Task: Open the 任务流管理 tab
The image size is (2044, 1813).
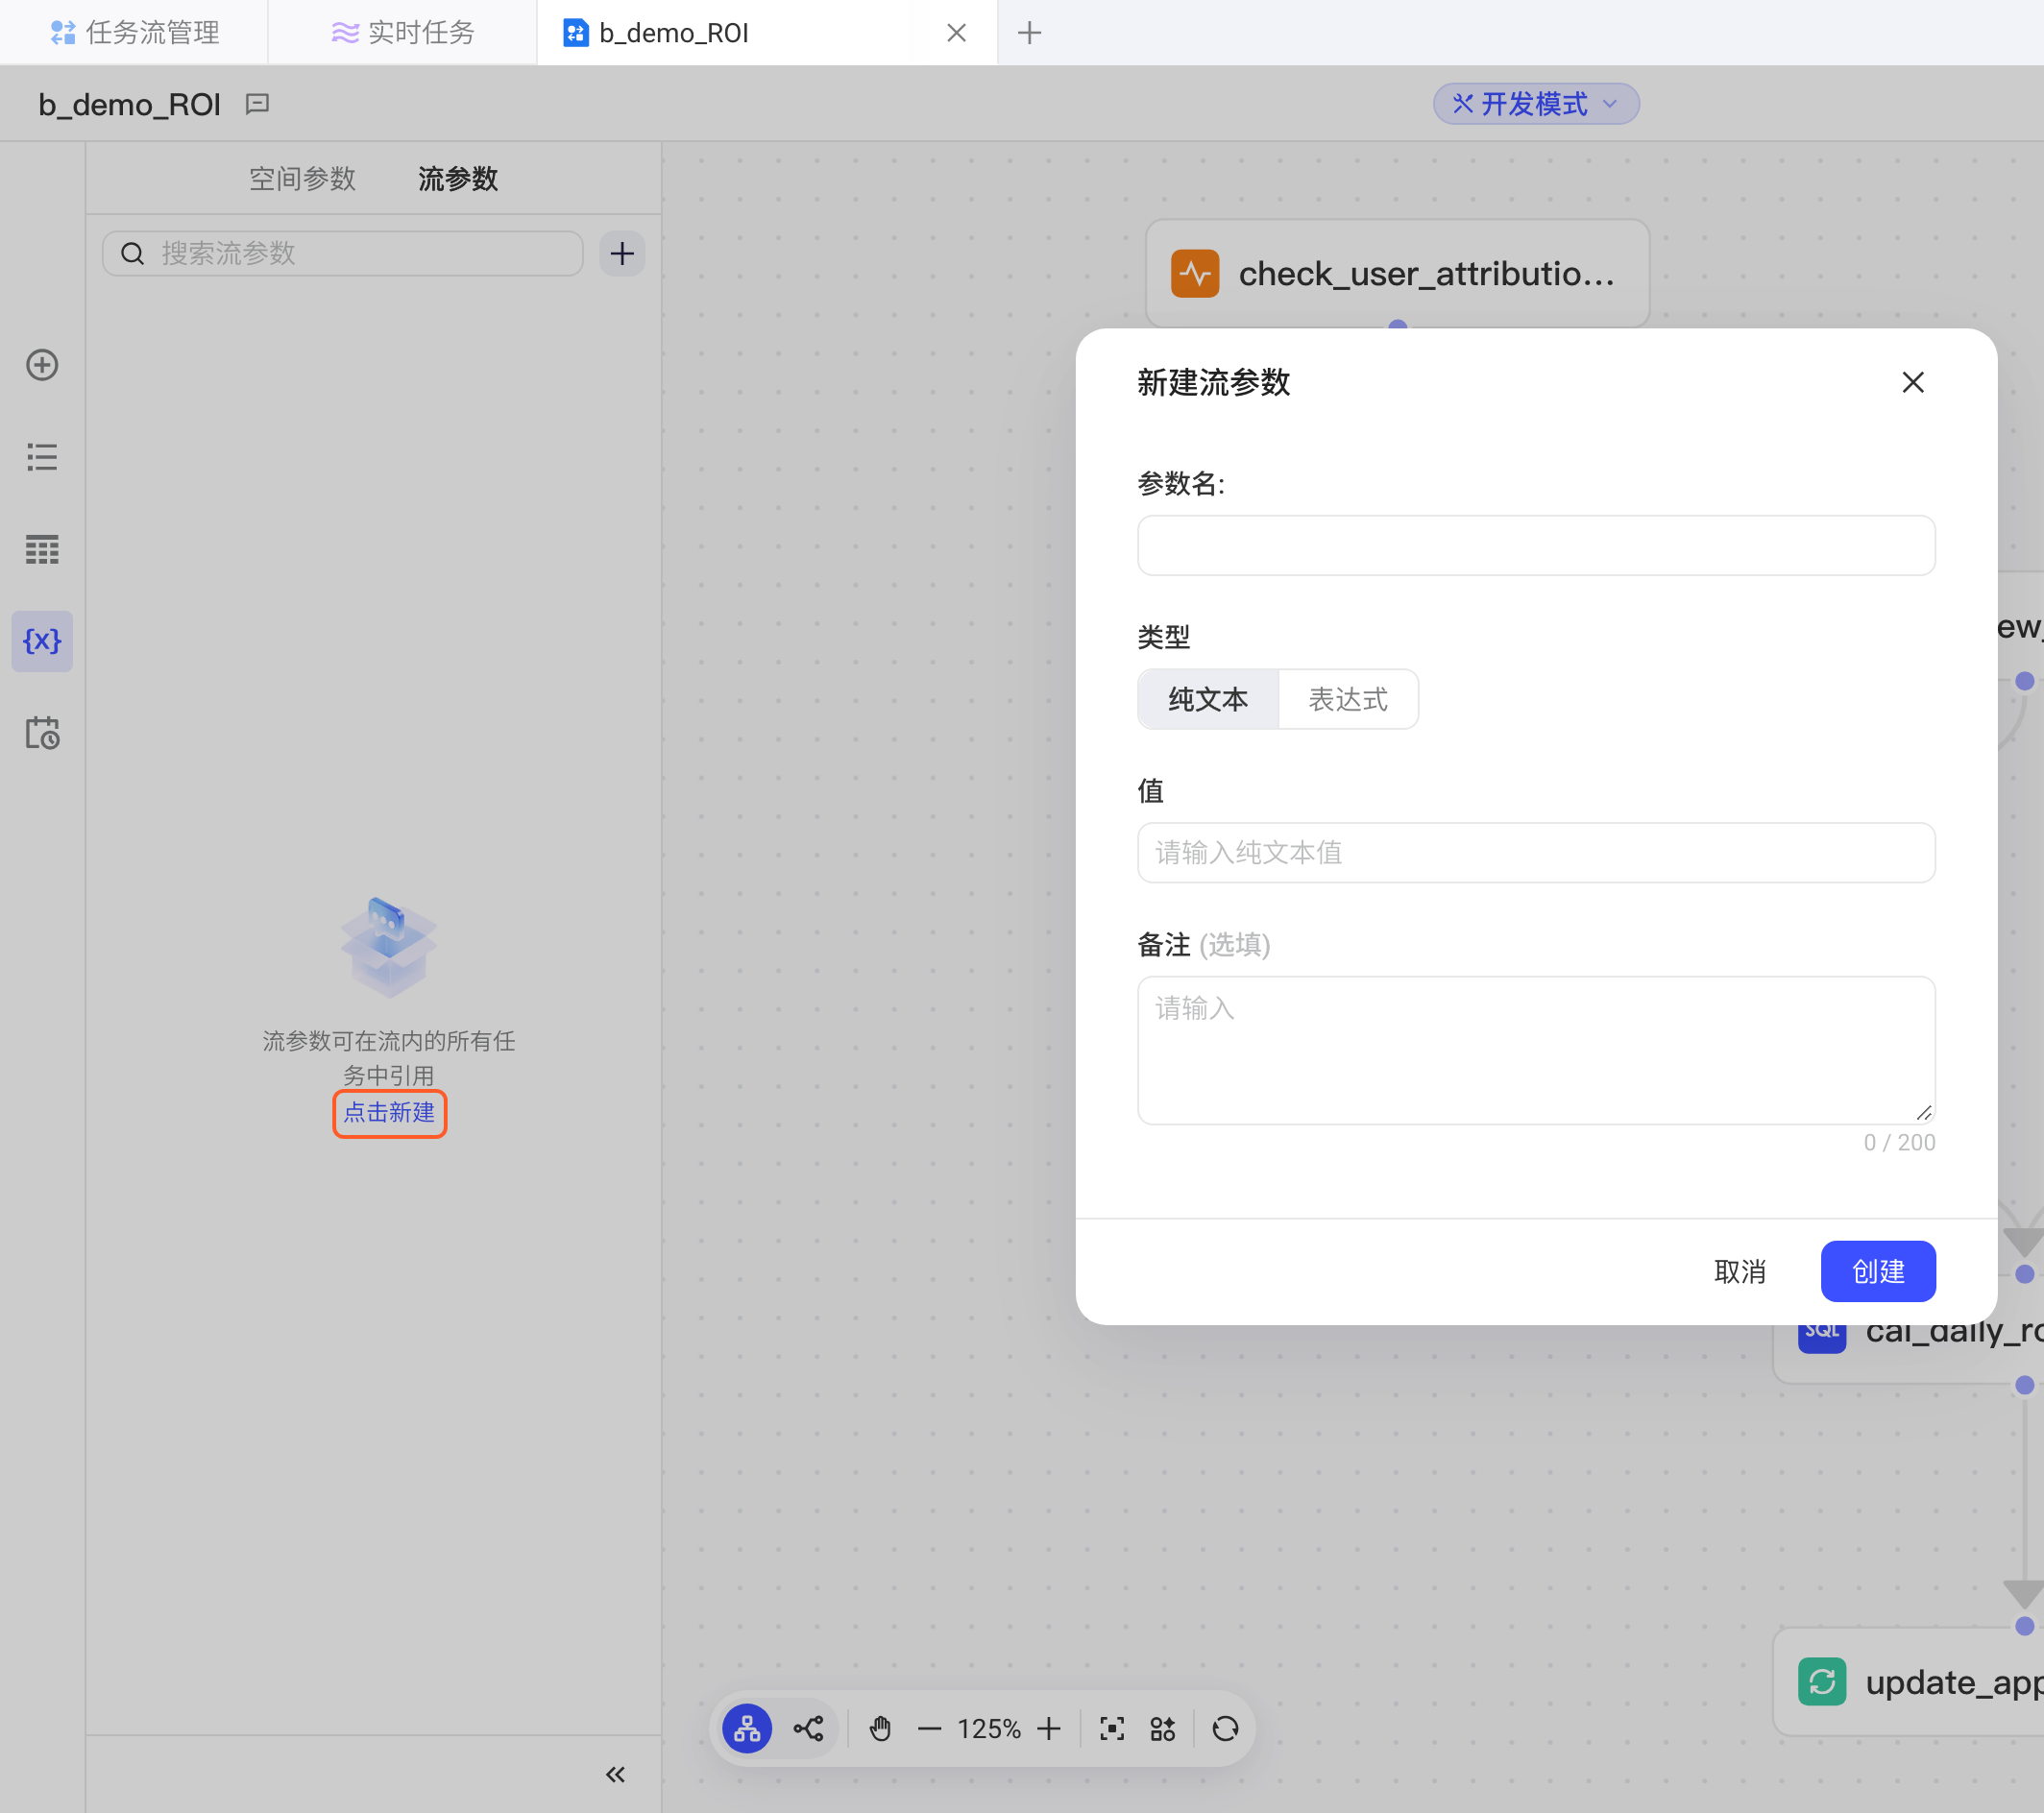Action: 134,33
